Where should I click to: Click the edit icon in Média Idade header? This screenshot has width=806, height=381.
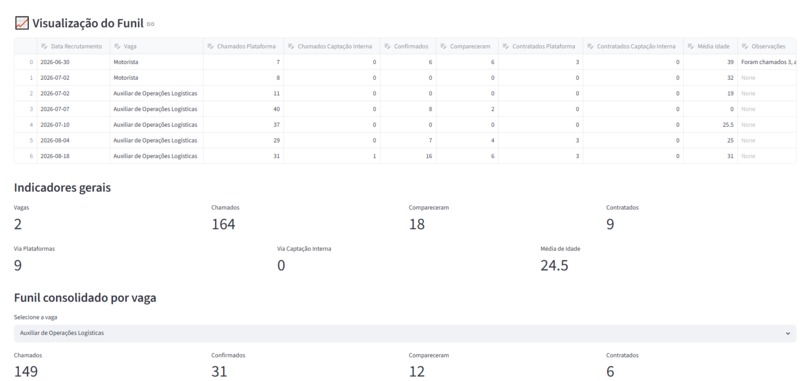click(691, 46)
